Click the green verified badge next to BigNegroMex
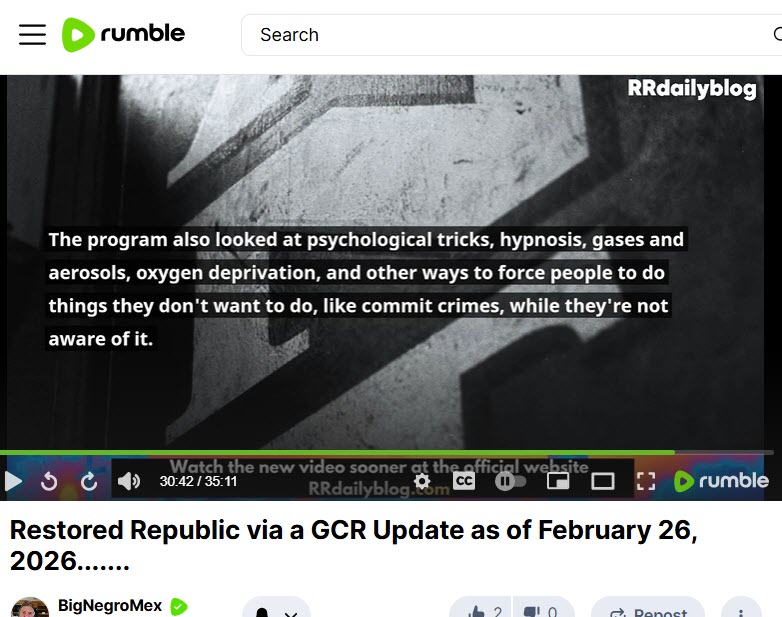This screenshot has height=617, width=782. click(x=179, y=607)
